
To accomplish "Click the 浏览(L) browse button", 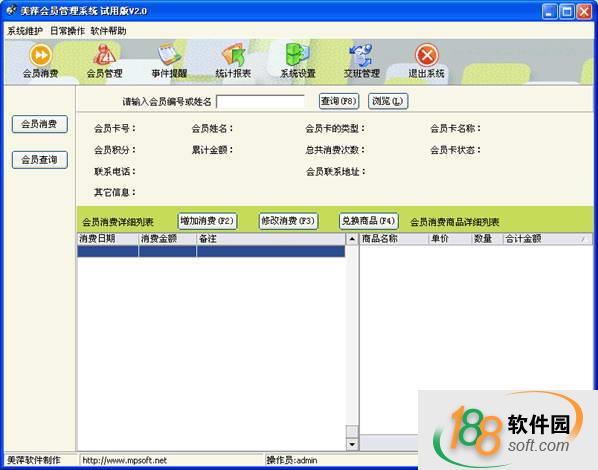I will click(388, 101).
